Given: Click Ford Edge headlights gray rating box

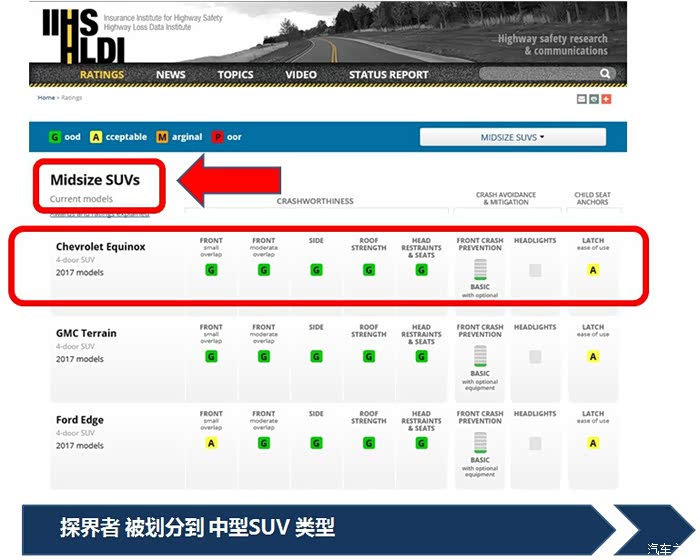Looking at the screenshot, I should coord(535,443).
